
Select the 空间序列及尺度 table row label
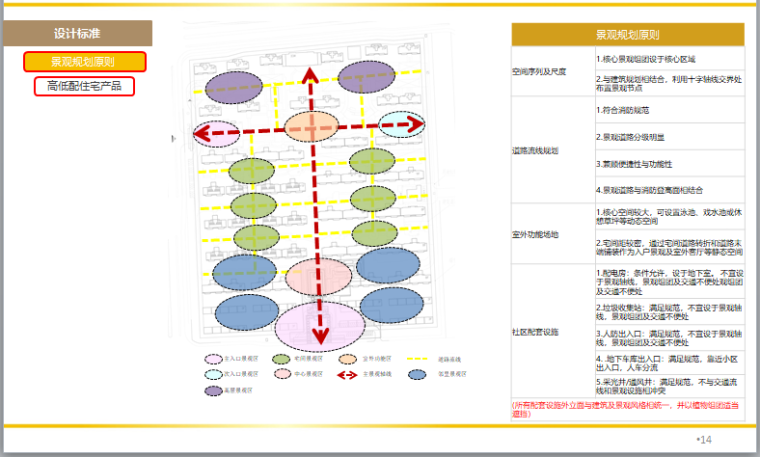[539, 71]
